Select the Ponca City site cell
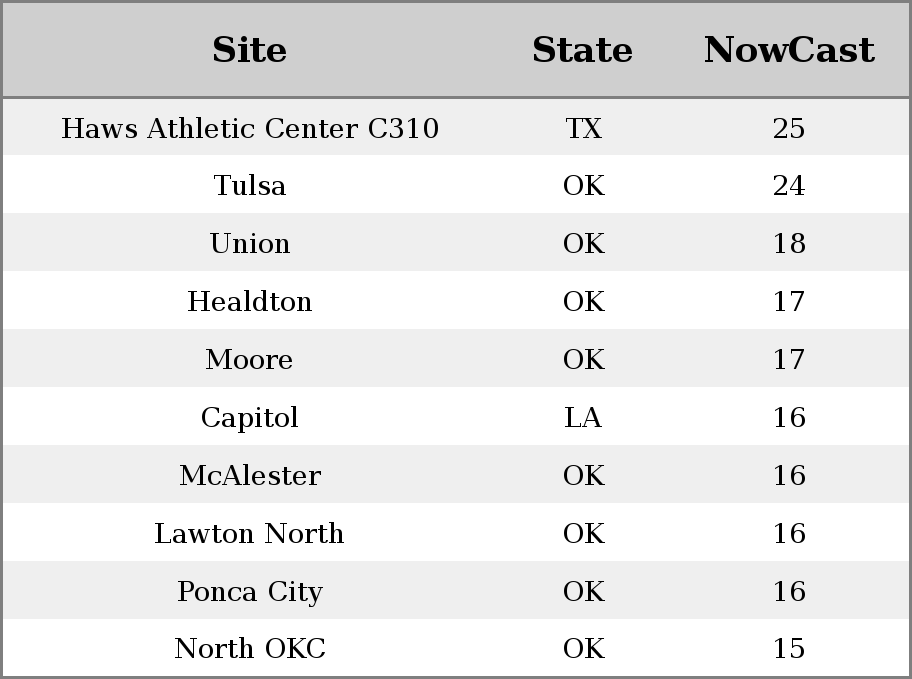 click(250, 592)
